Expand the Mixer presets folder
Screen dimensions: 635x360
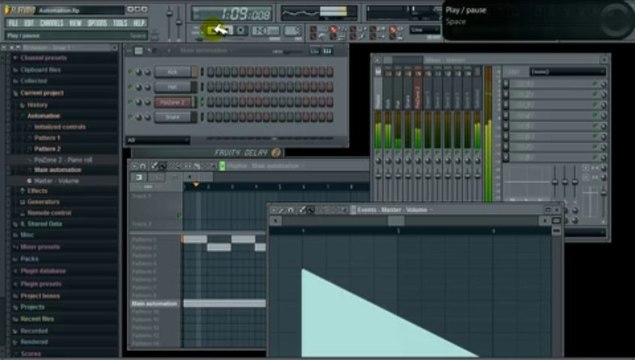pos(40,247)
